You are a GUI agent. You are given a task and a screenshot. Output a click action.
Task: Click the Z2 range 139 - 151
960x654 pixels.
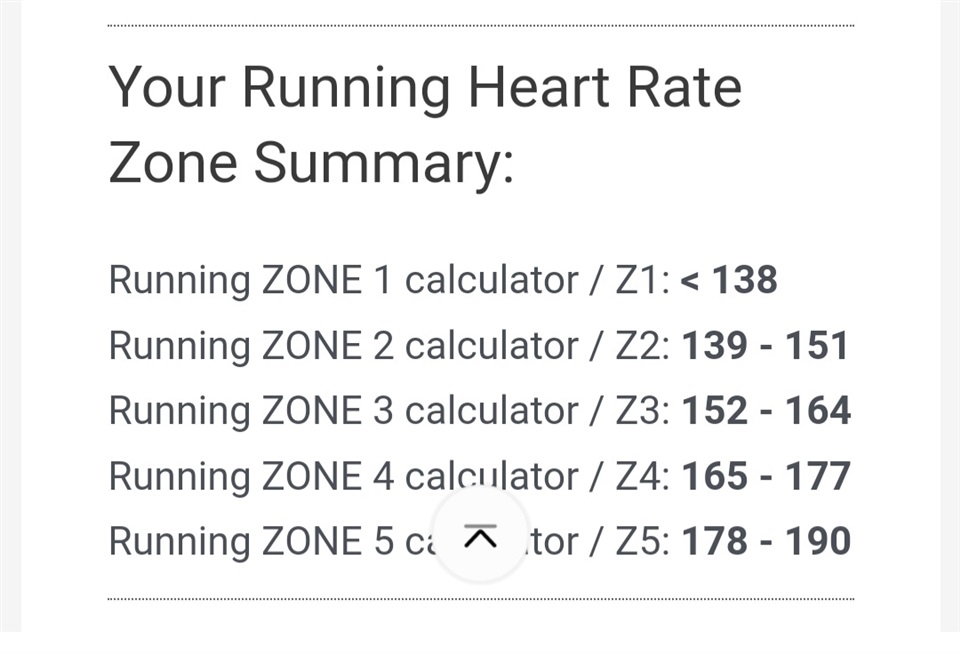(765, 345)
